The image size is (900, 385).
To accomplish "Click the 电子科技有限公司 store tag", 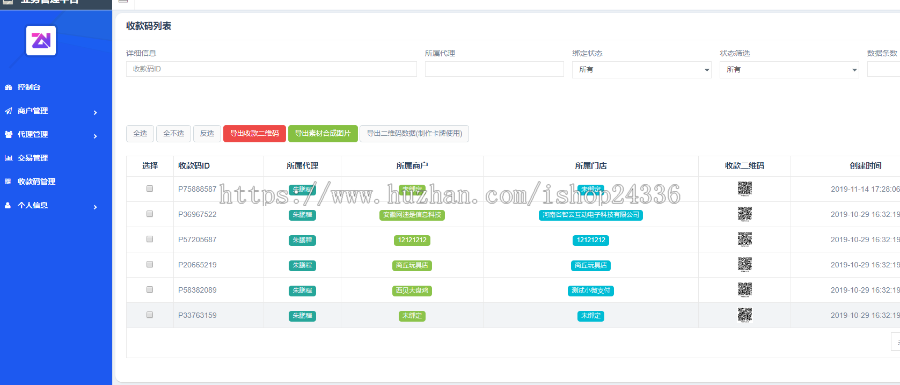I will [x=591, y=215].
